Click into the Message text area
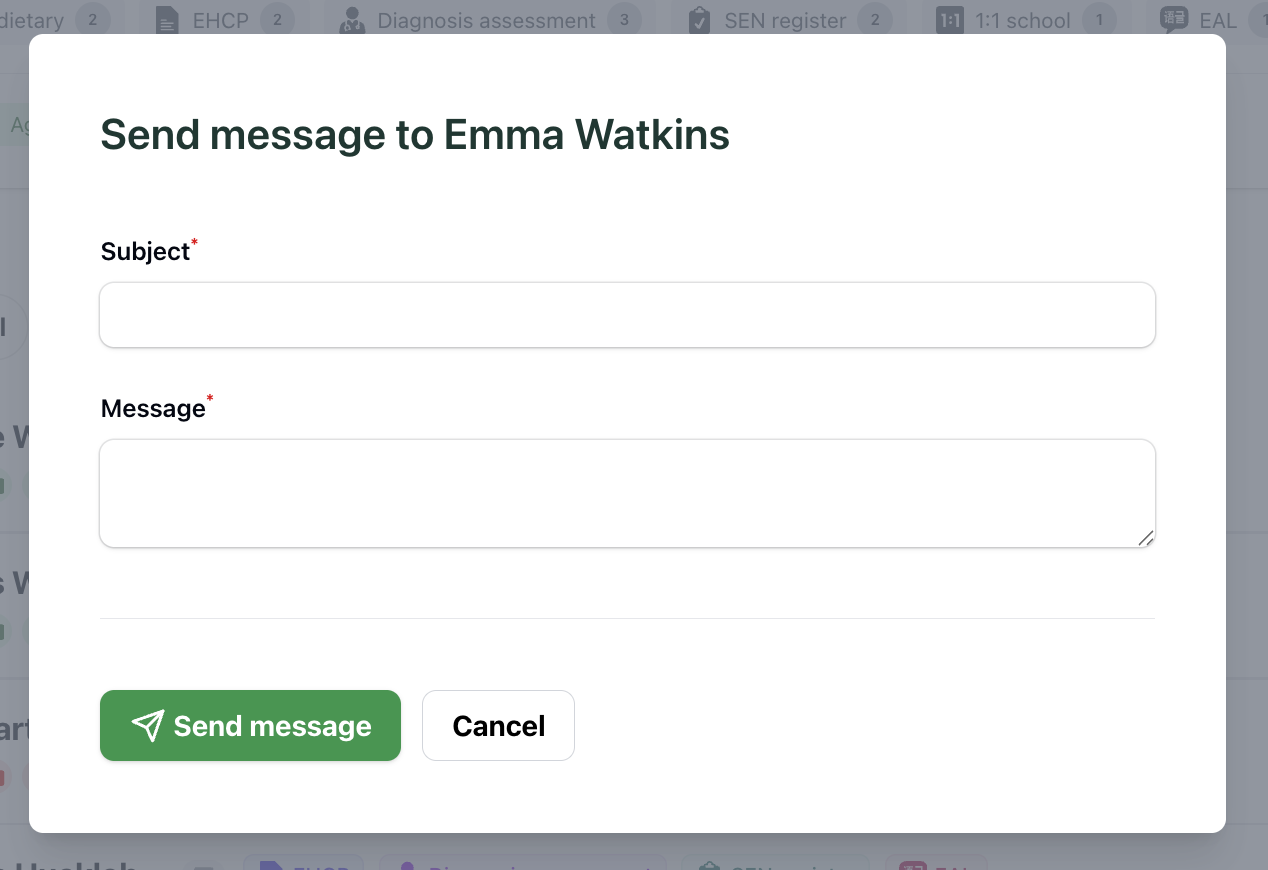This screenshot has width=1268, height=870. 627,493
